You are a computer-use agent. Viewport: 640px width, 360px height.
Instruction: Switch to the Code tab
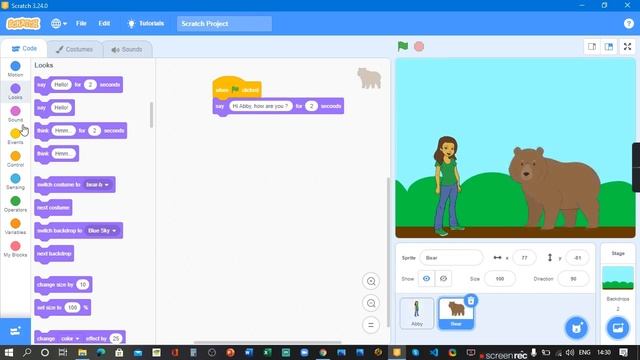24,49
